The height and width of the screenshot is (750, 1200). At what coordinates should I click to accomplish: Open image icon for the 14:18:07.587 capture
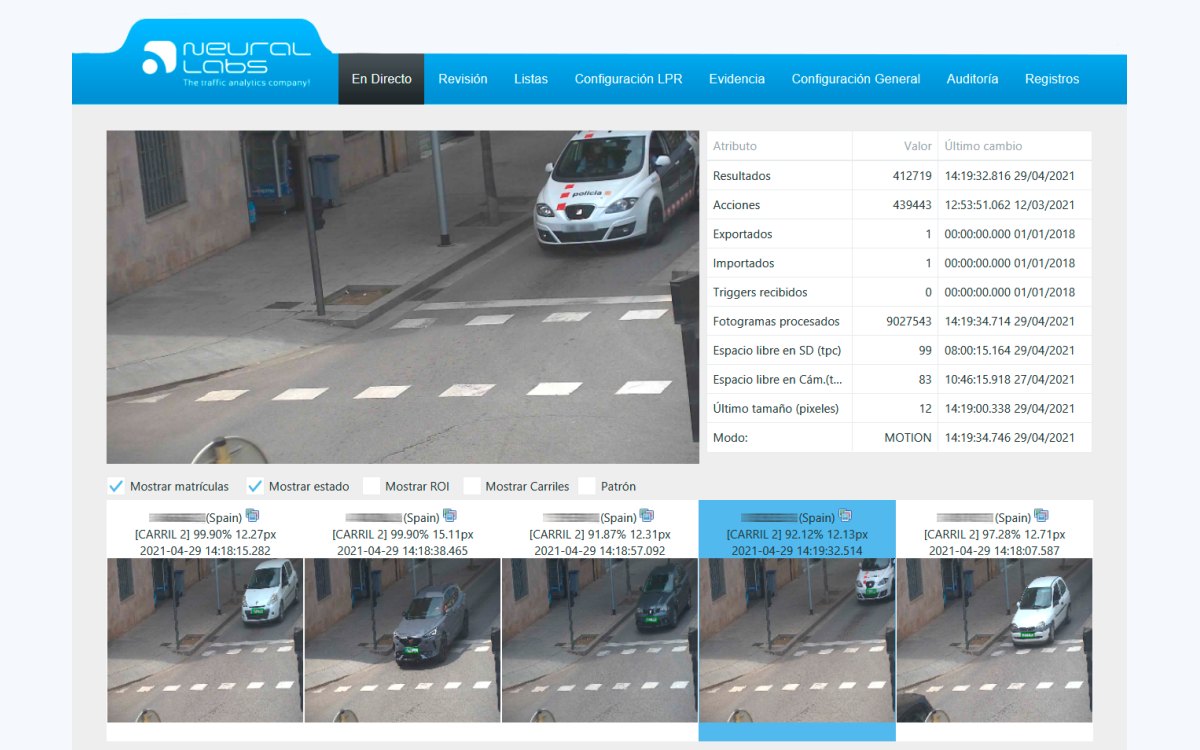click(x=1041, y=515)
